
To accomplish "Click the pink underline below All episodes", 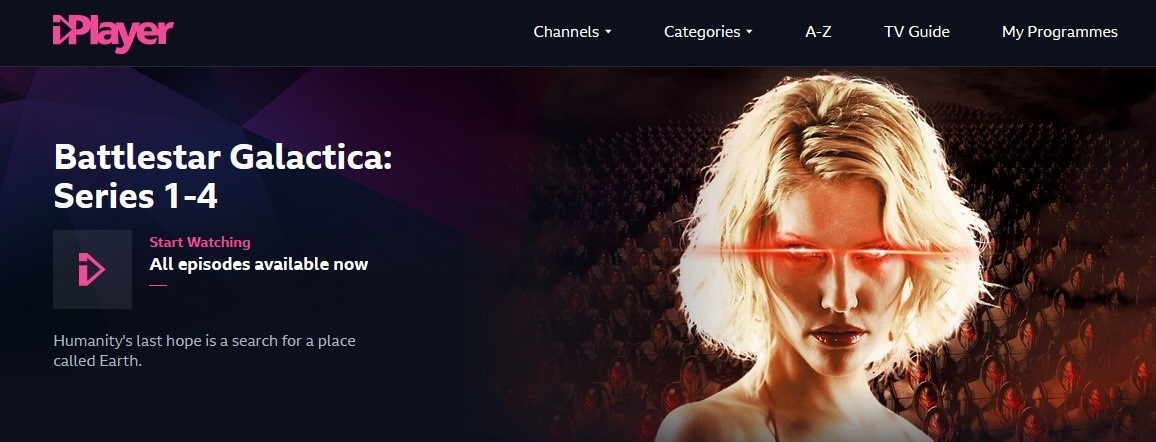I will (x=158, y=284).
